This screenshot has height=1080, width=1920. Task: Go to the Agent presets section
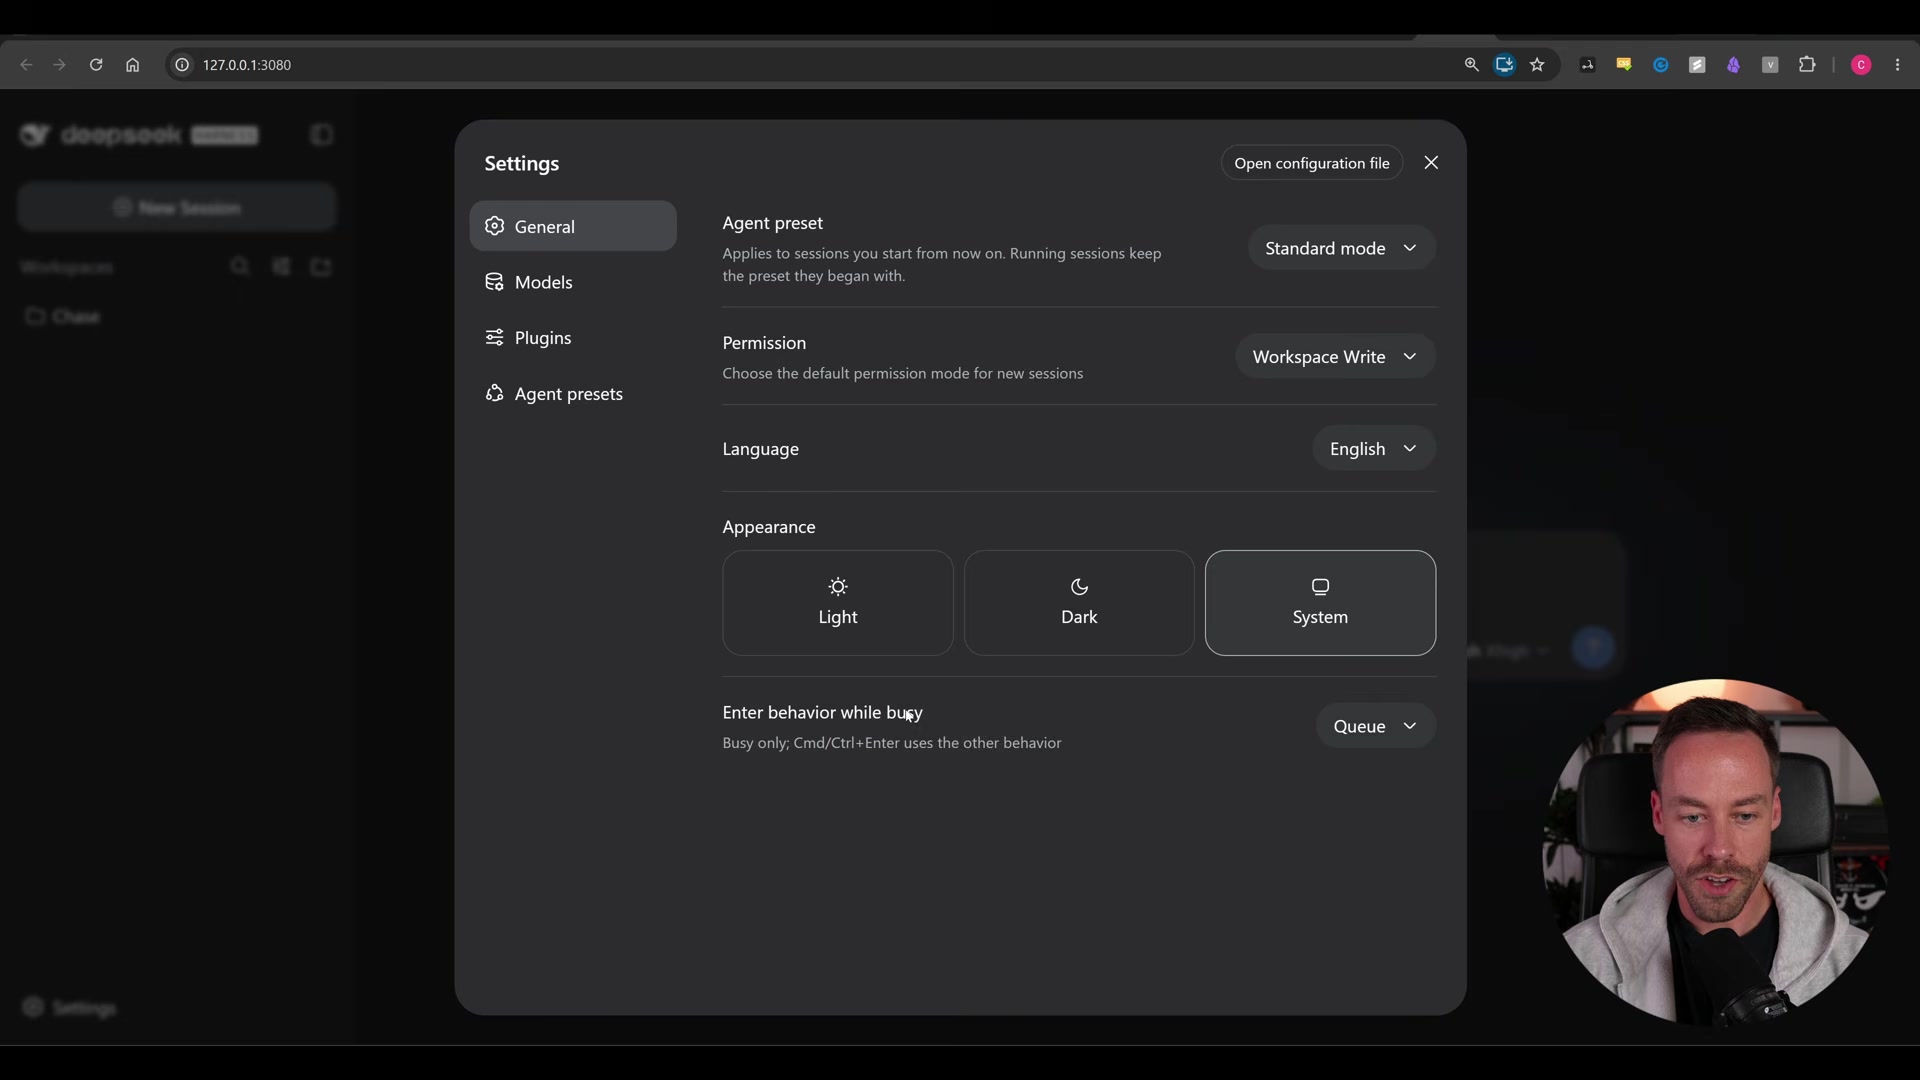click(x=573, y=394)
